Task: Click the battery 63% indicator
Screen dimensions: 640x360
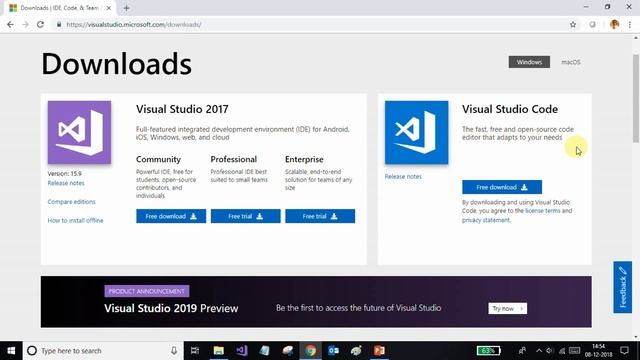Action: point(489,351)
